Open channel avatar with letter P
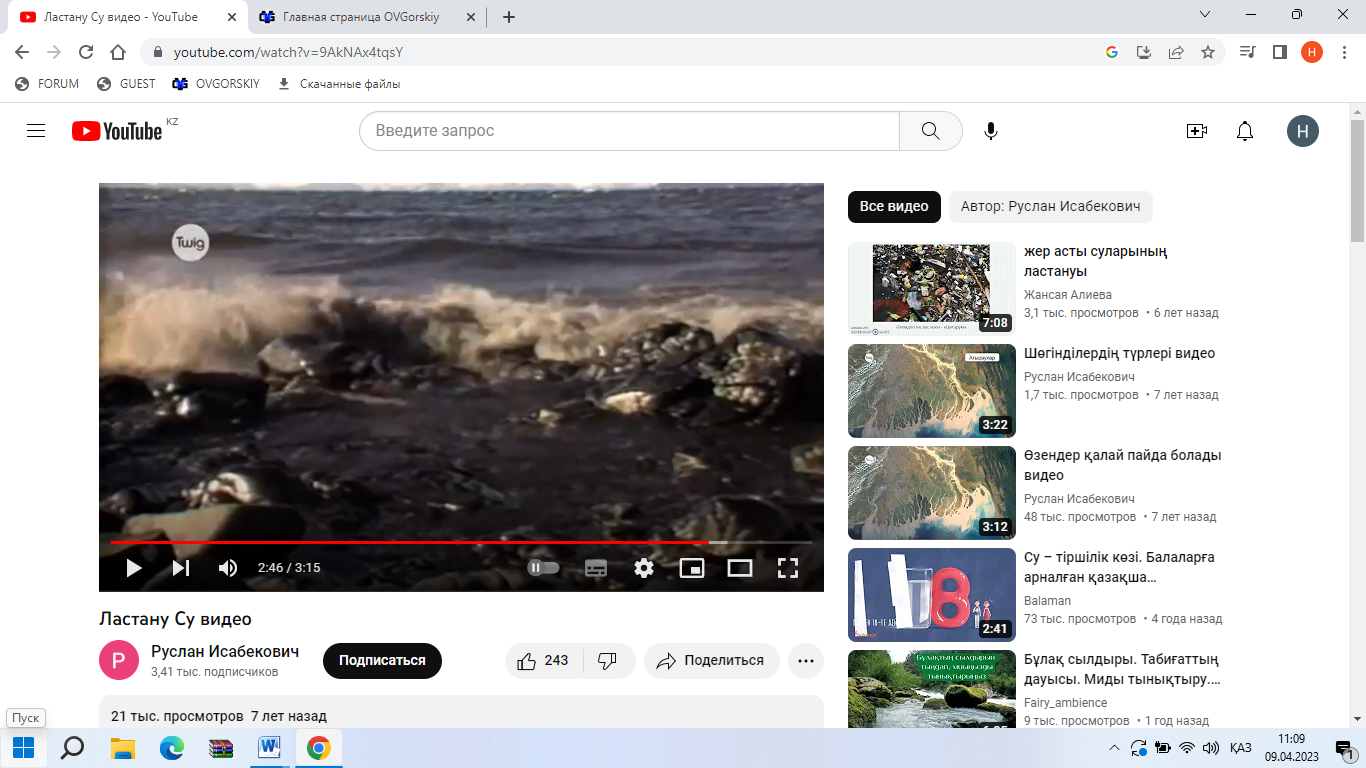 (x=119, y=661)
